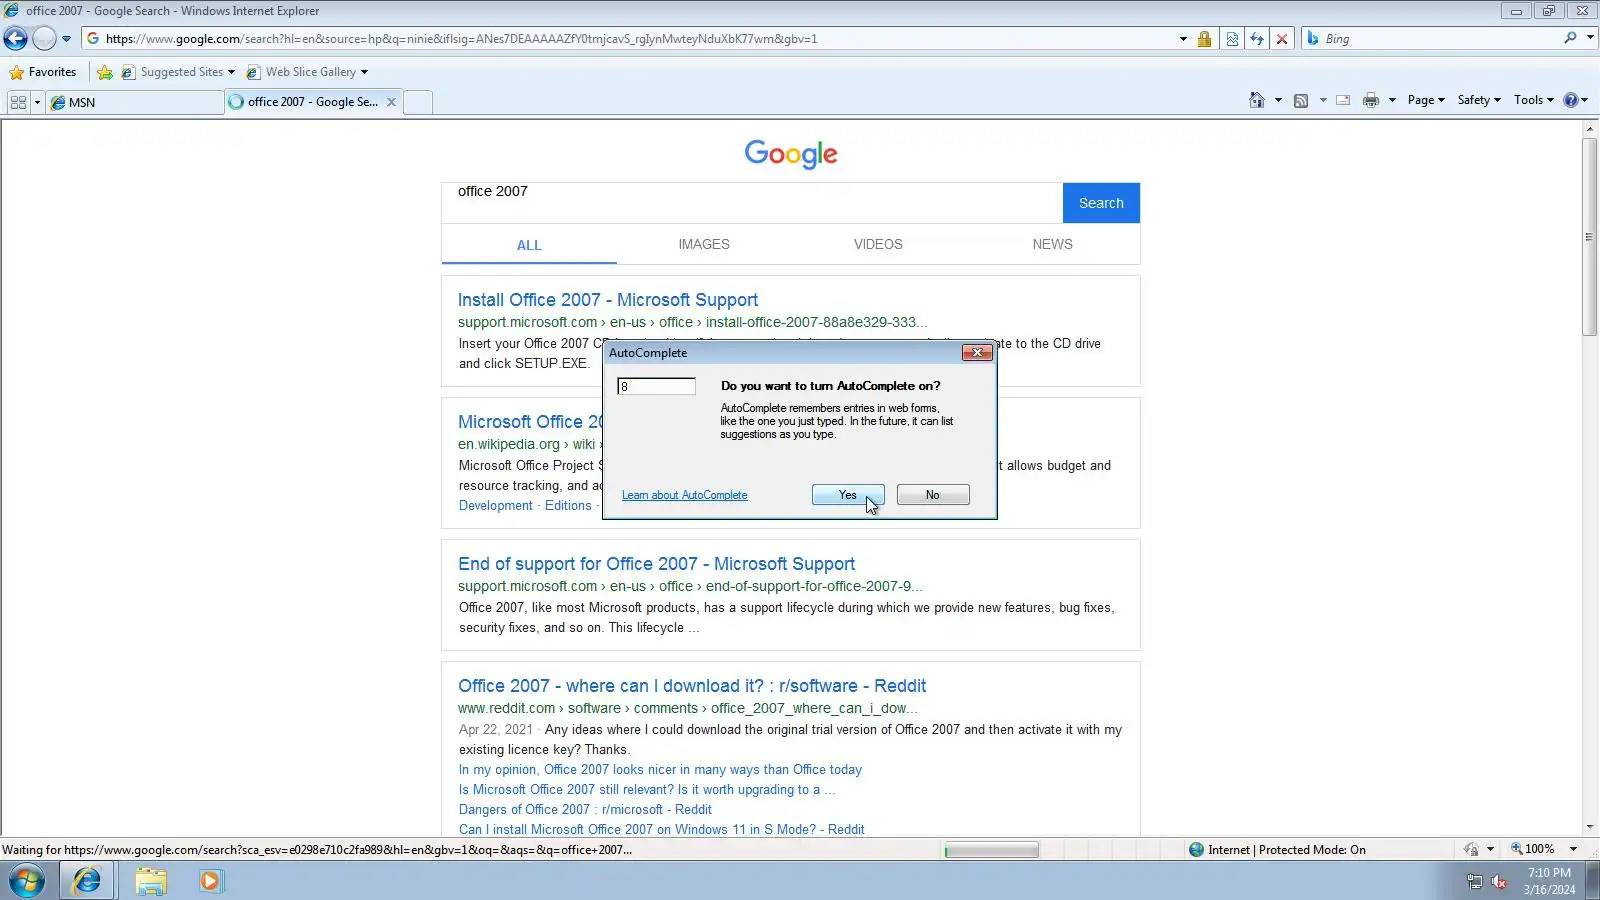Open Suggested Sites on favorites bar
1600x900 pixels.
coord(178,72)
